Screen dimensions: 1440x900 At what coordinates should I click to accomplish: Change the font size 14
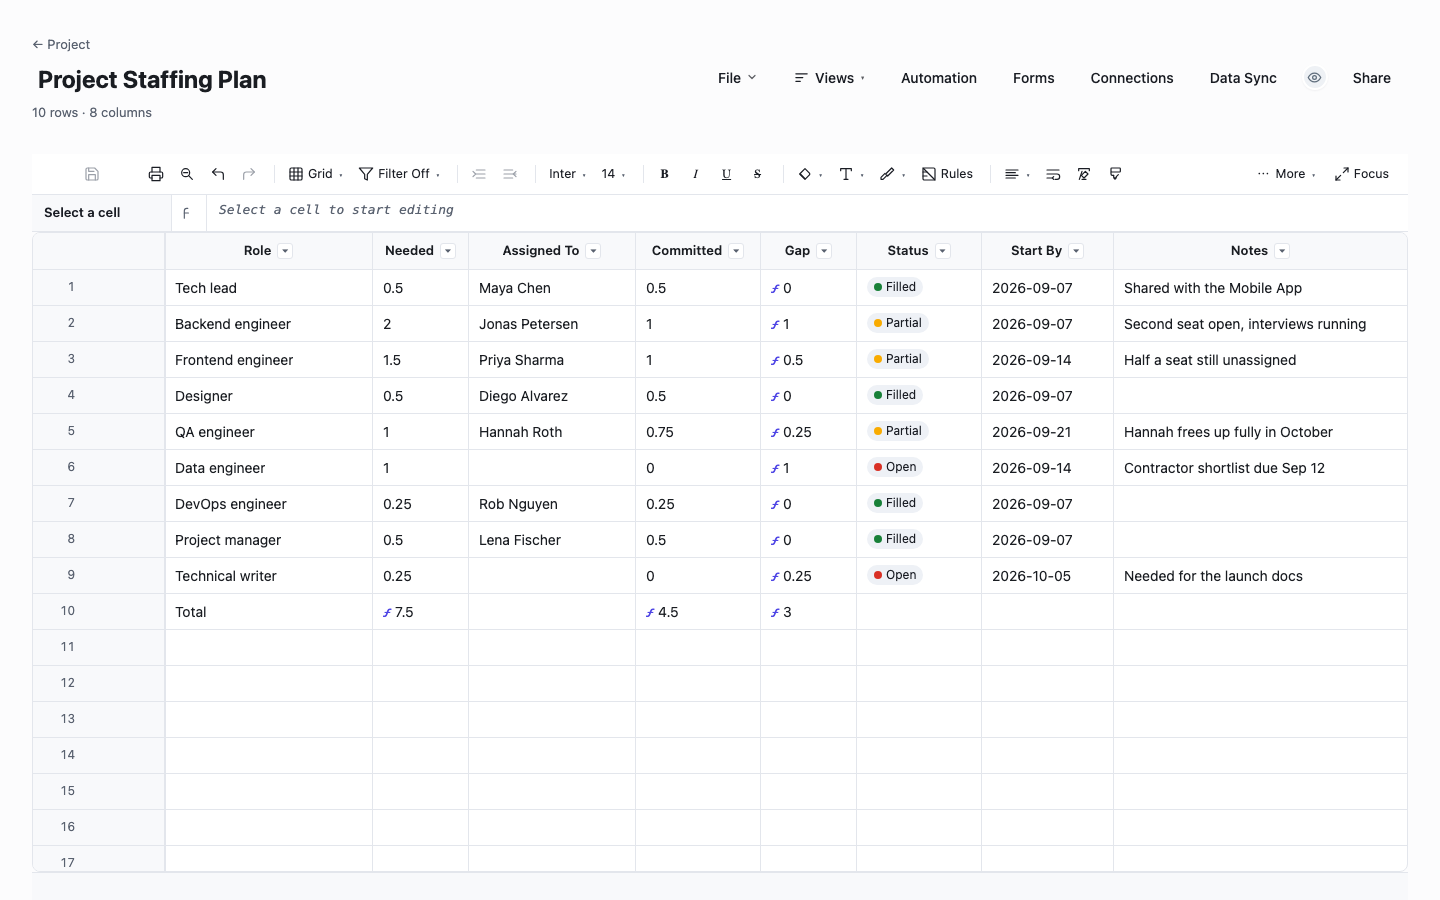[613, 174]
